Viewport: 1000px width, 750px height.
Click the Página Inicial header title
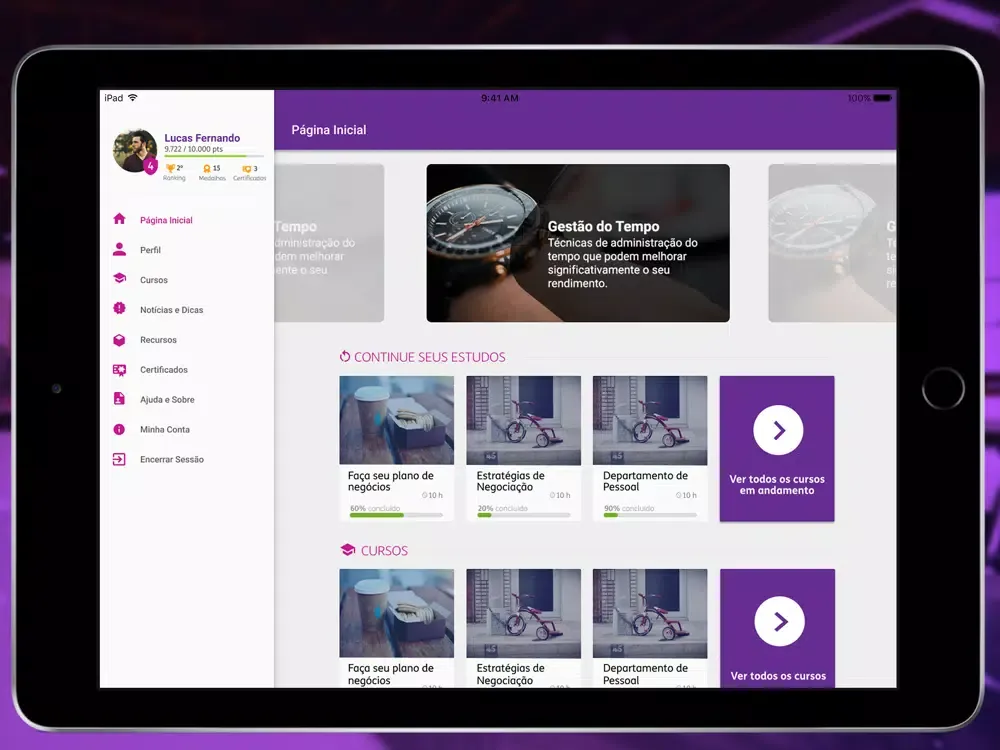point(329,130)
